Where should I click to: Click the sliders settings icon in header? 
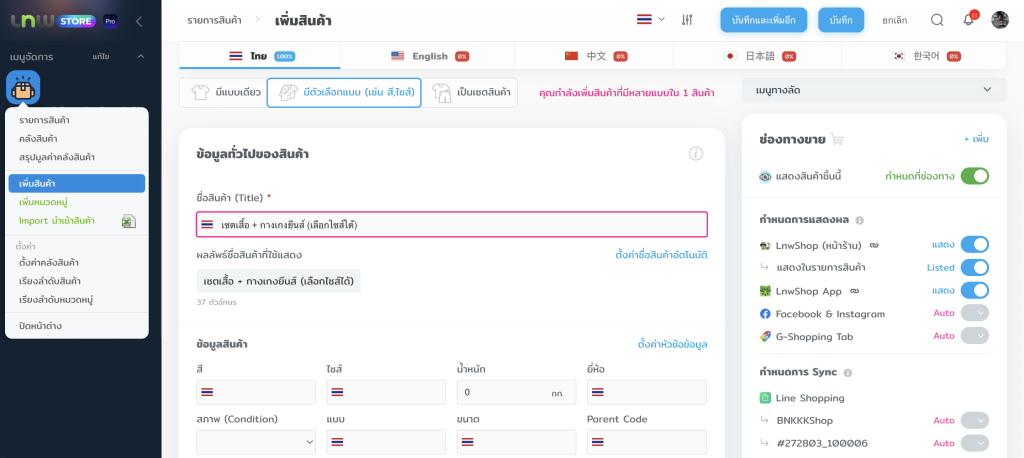[687, 20]
